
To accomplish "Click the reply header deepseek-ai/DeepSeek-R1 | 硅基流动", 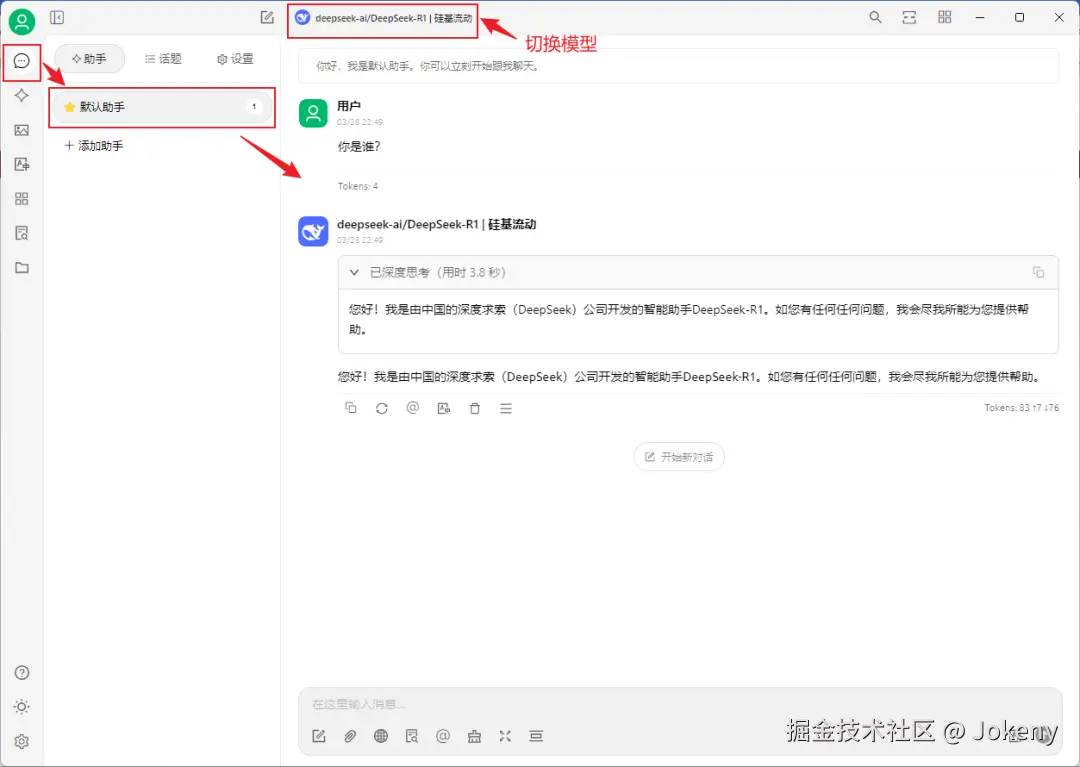I will (436, 224).
